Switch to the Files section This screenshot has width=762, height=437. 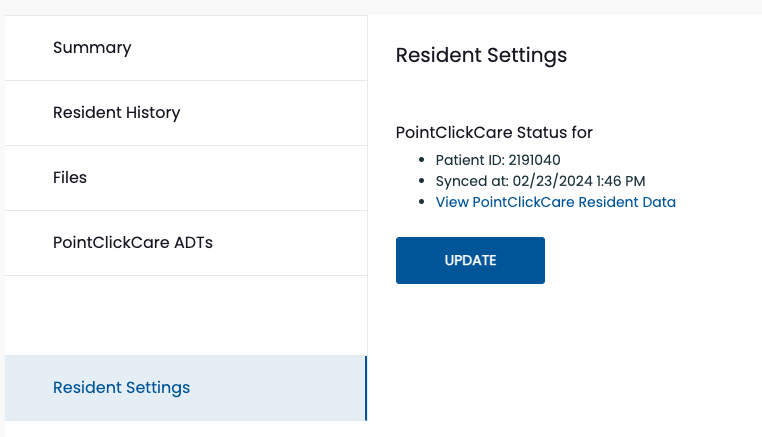click(x=186, y=178)
